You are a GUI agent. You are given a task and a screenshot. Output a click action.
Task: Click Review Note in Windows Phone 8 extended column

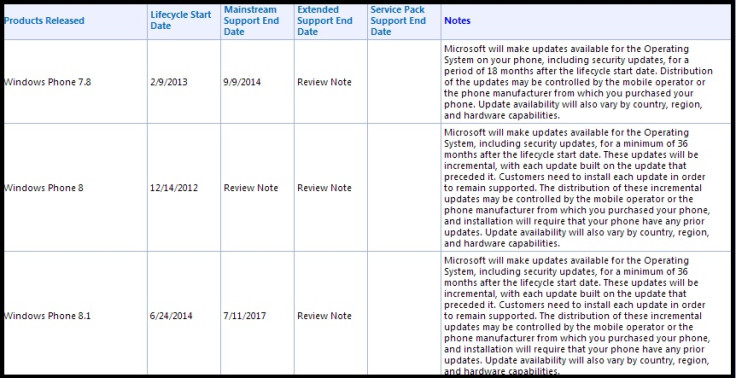[x=324, y=188]
